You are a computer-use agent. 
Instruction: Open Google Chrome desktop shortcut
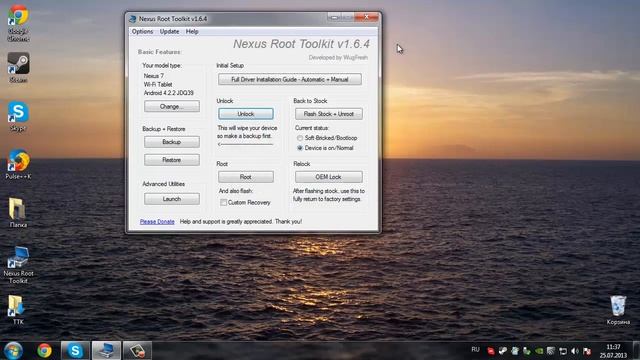coord(18,24)
